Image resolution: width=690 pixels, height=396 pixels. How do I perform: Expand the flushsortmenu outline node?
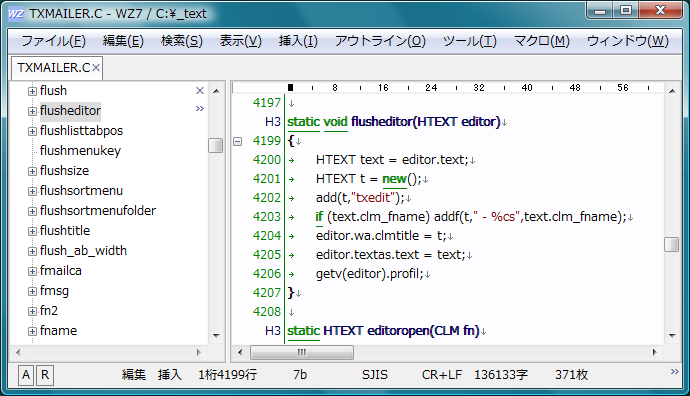pos(32,191)
